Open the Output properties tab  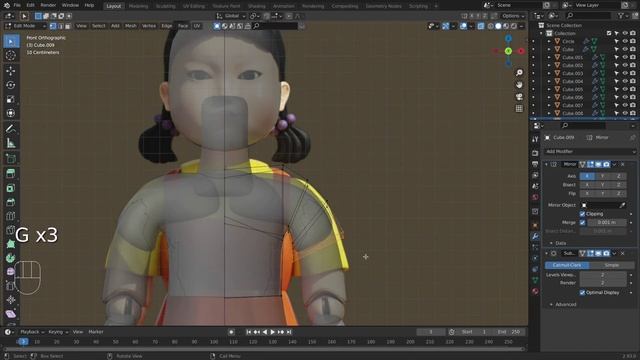pos(535,164)
